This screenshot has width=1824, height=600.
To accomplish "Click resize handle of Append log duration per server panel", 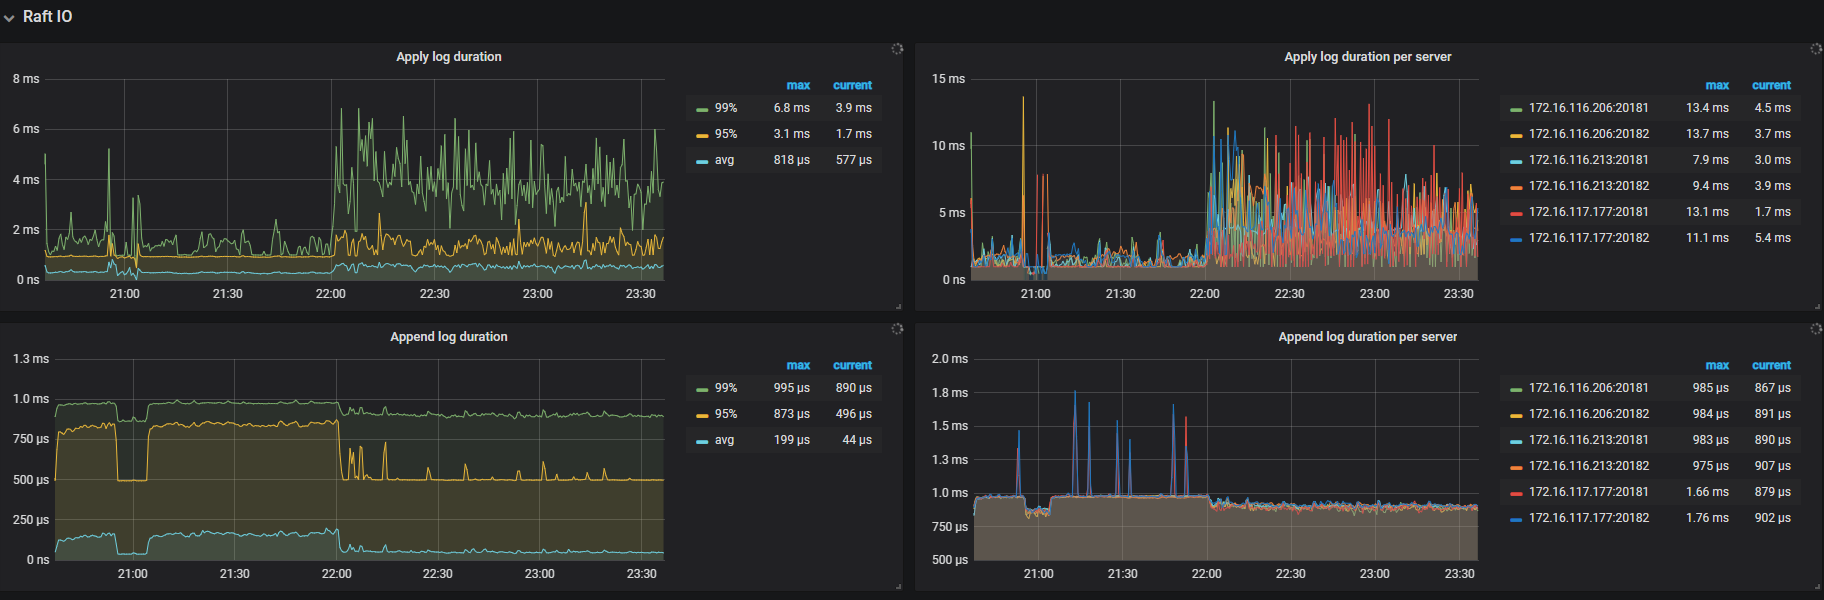I will (x=1817, y=586).
